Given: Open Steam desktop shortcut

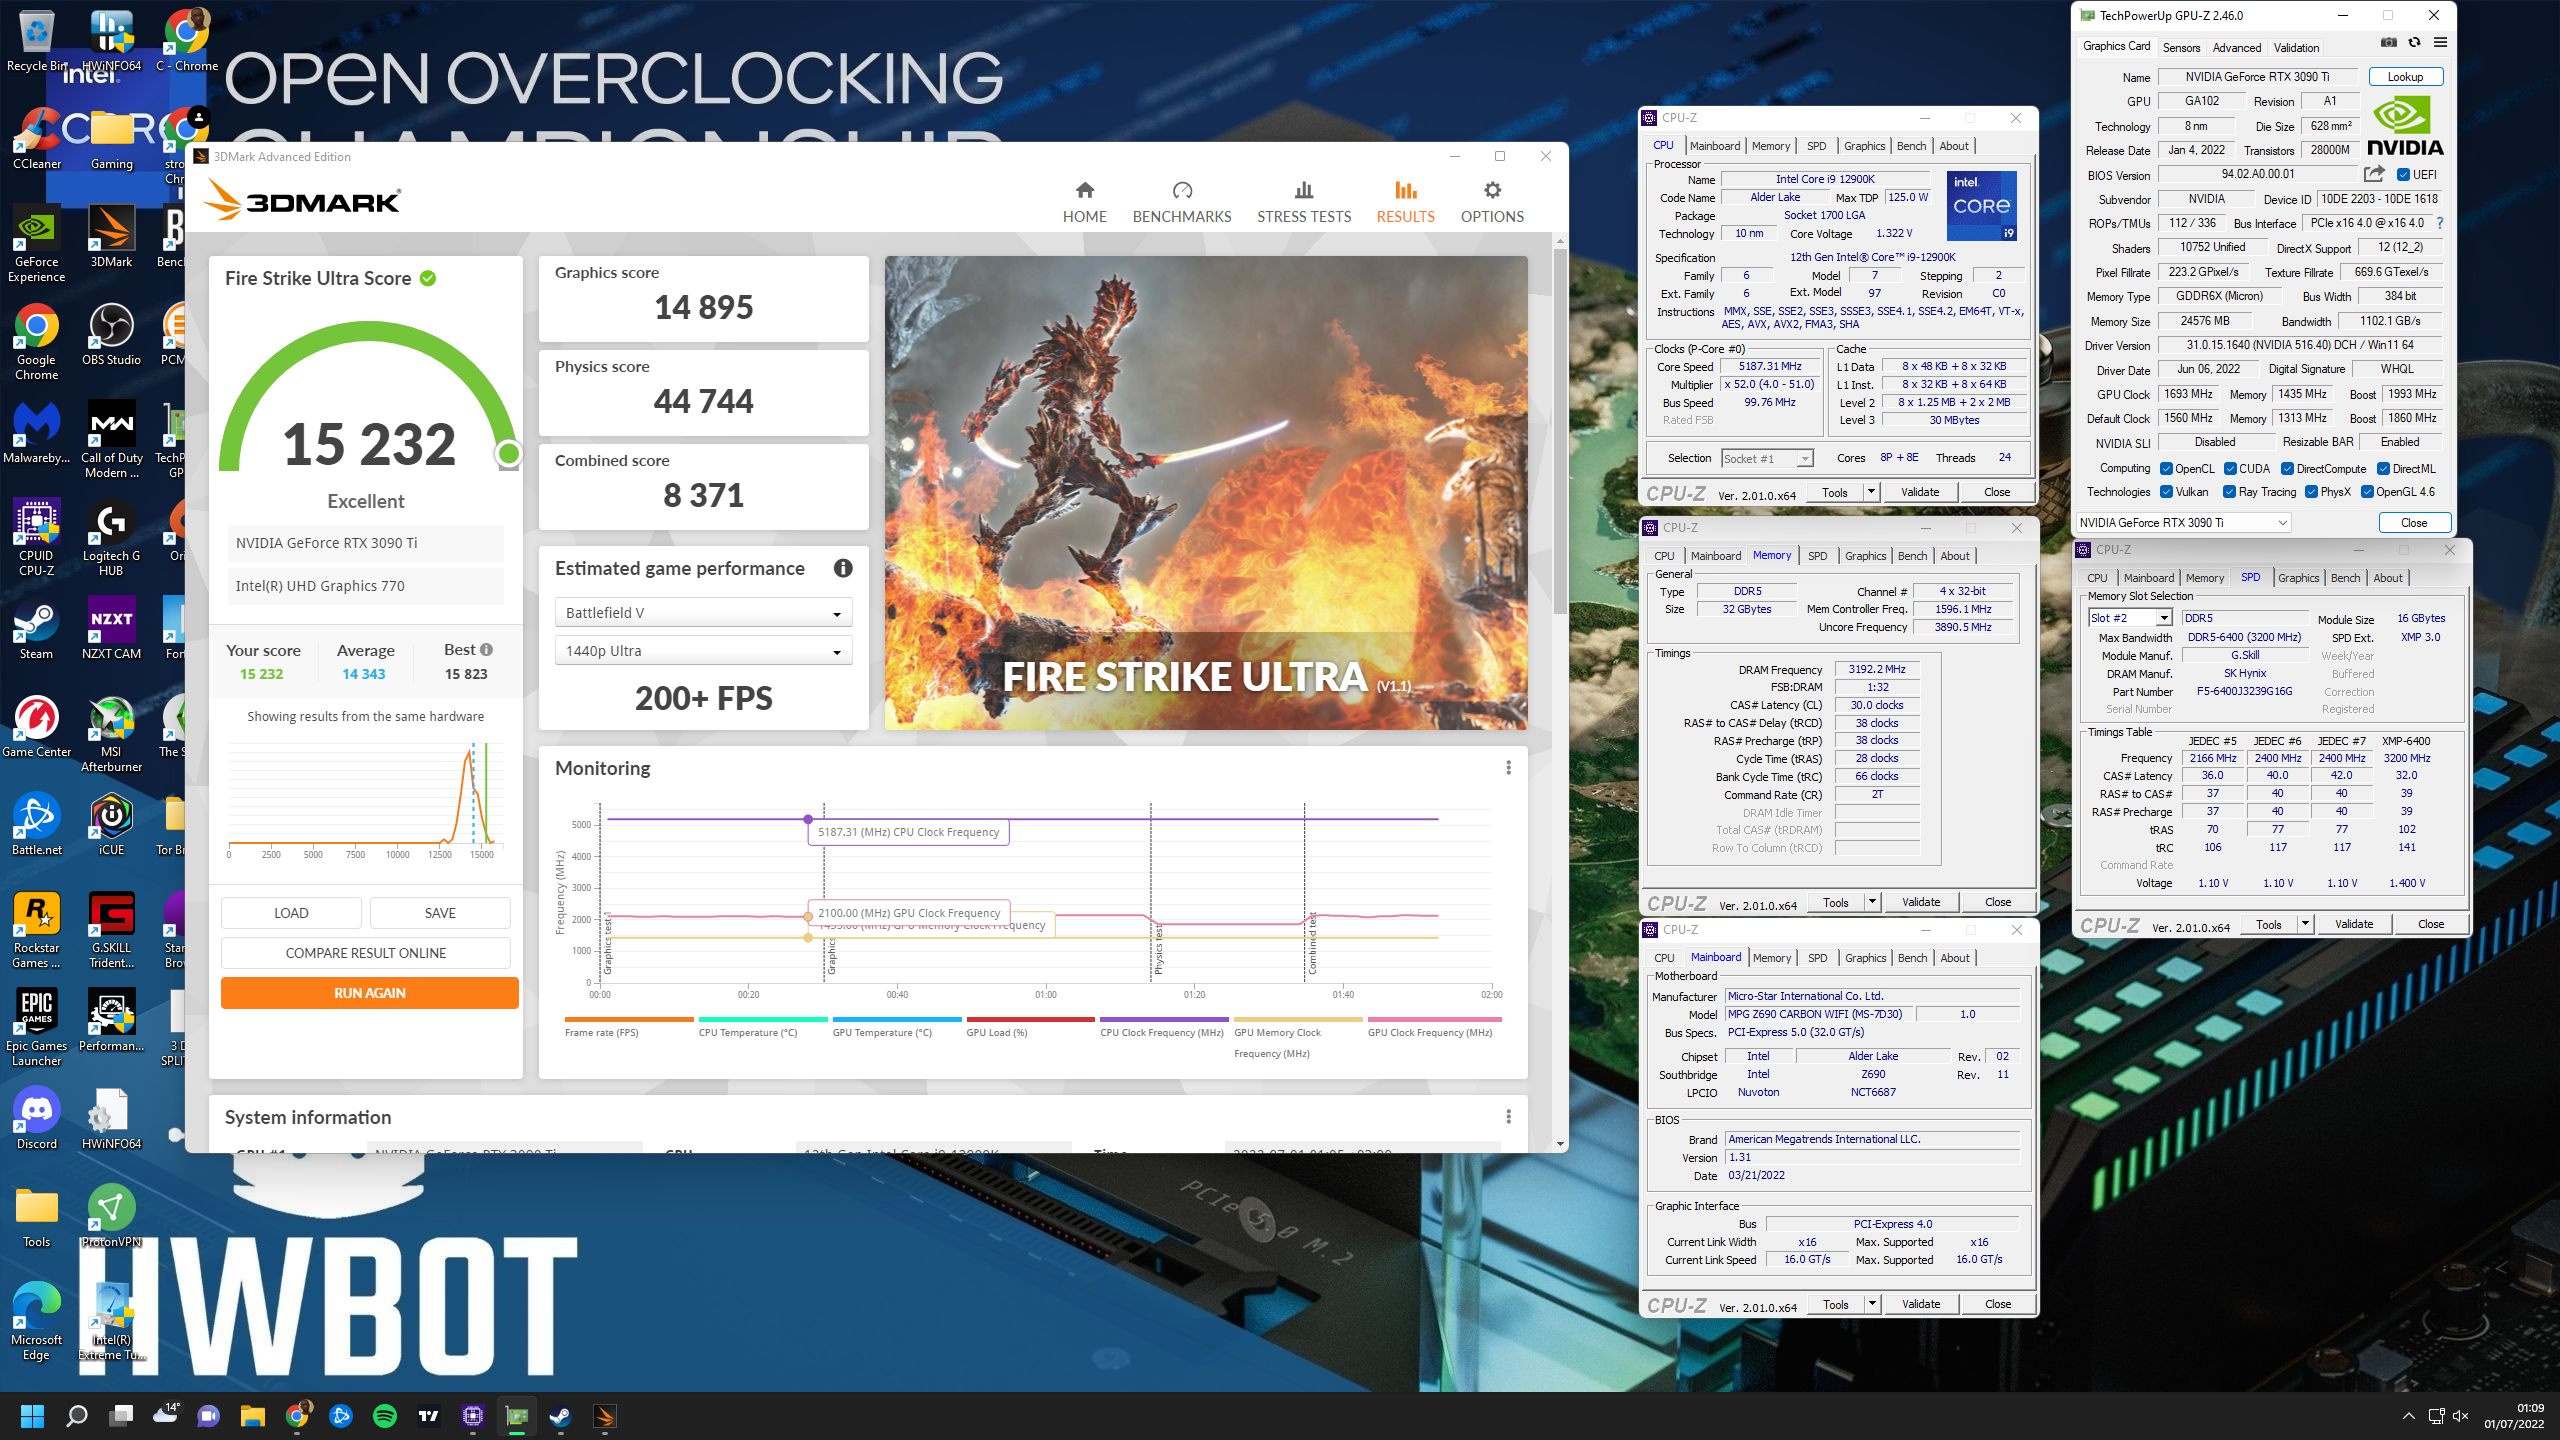Looking at the screenshot, I should 37,629.
